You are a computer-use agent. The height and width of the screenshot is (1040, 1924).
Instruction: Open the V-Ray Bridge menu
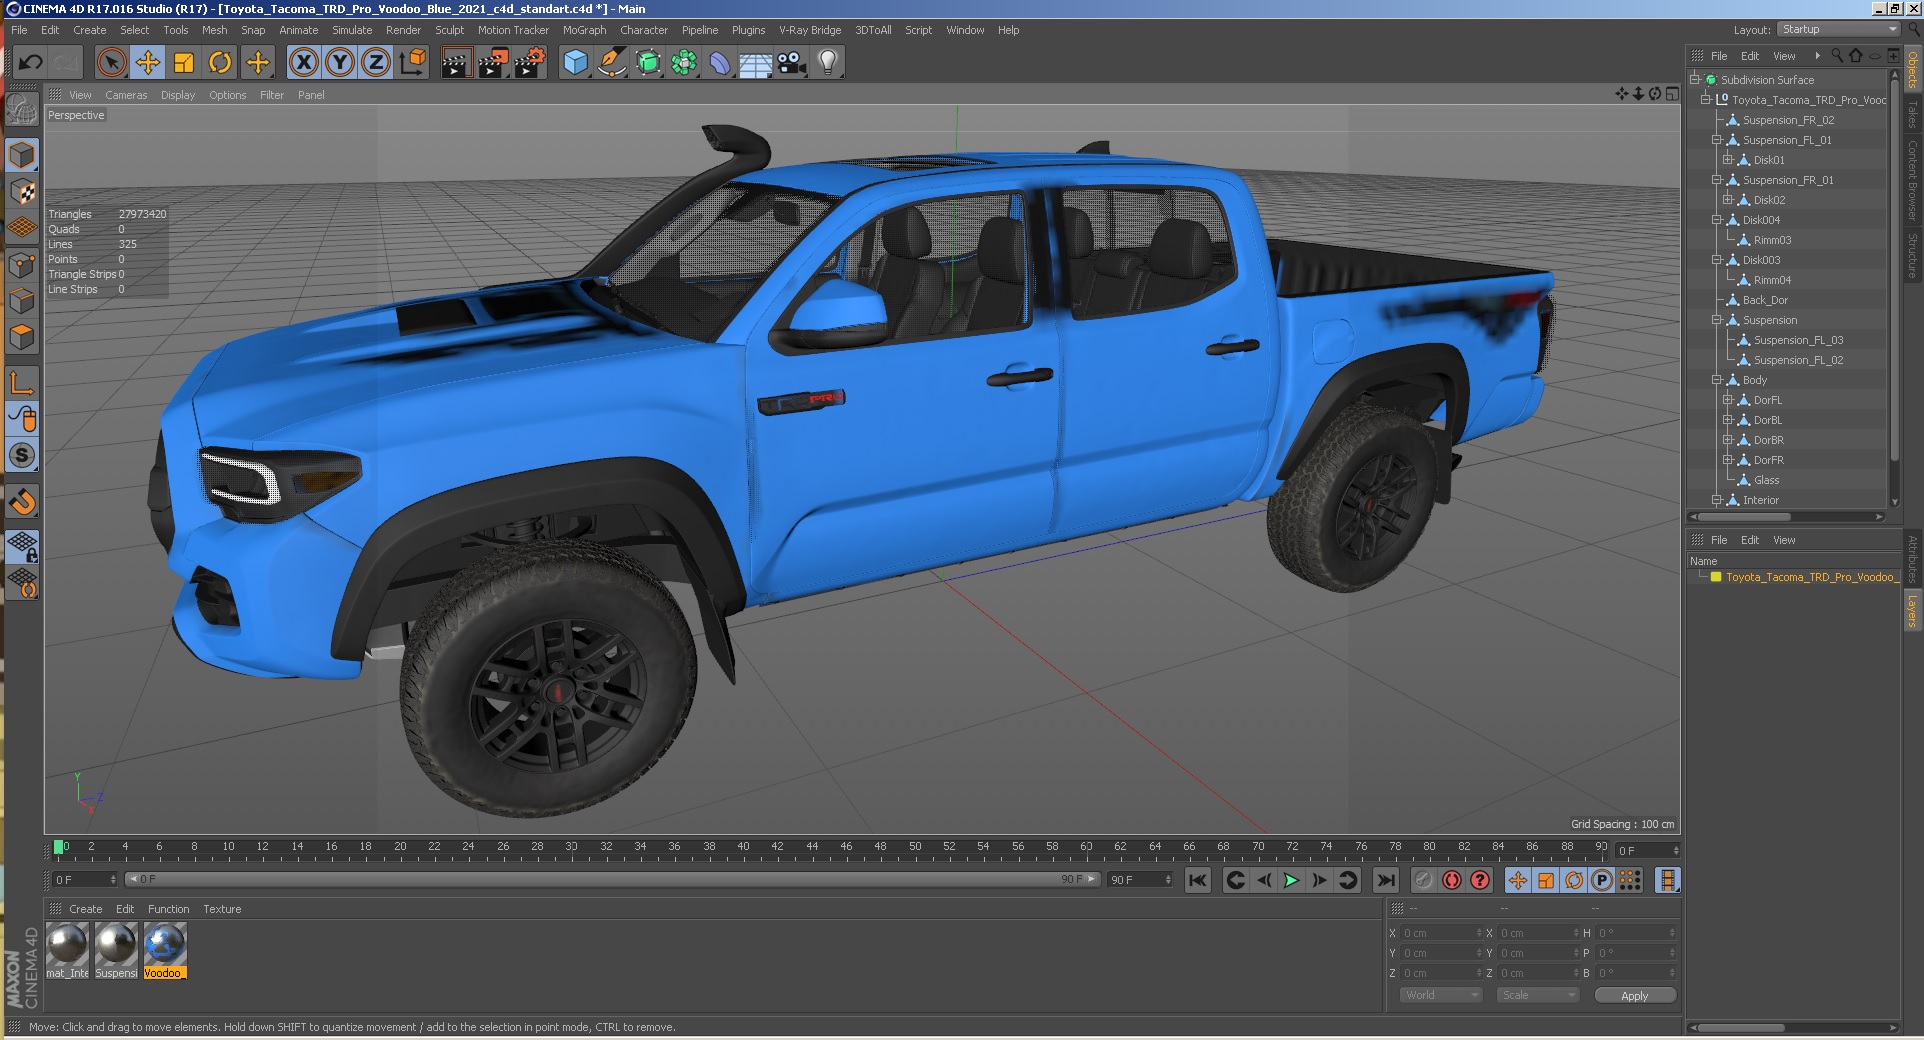[x=810, y=30]
